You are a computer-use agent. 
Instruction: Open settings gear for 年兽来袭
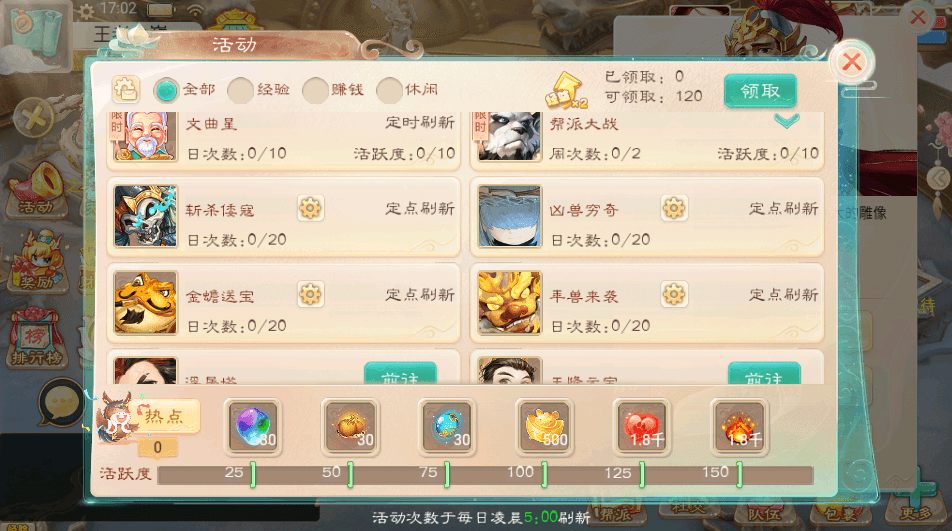(674, 295)
